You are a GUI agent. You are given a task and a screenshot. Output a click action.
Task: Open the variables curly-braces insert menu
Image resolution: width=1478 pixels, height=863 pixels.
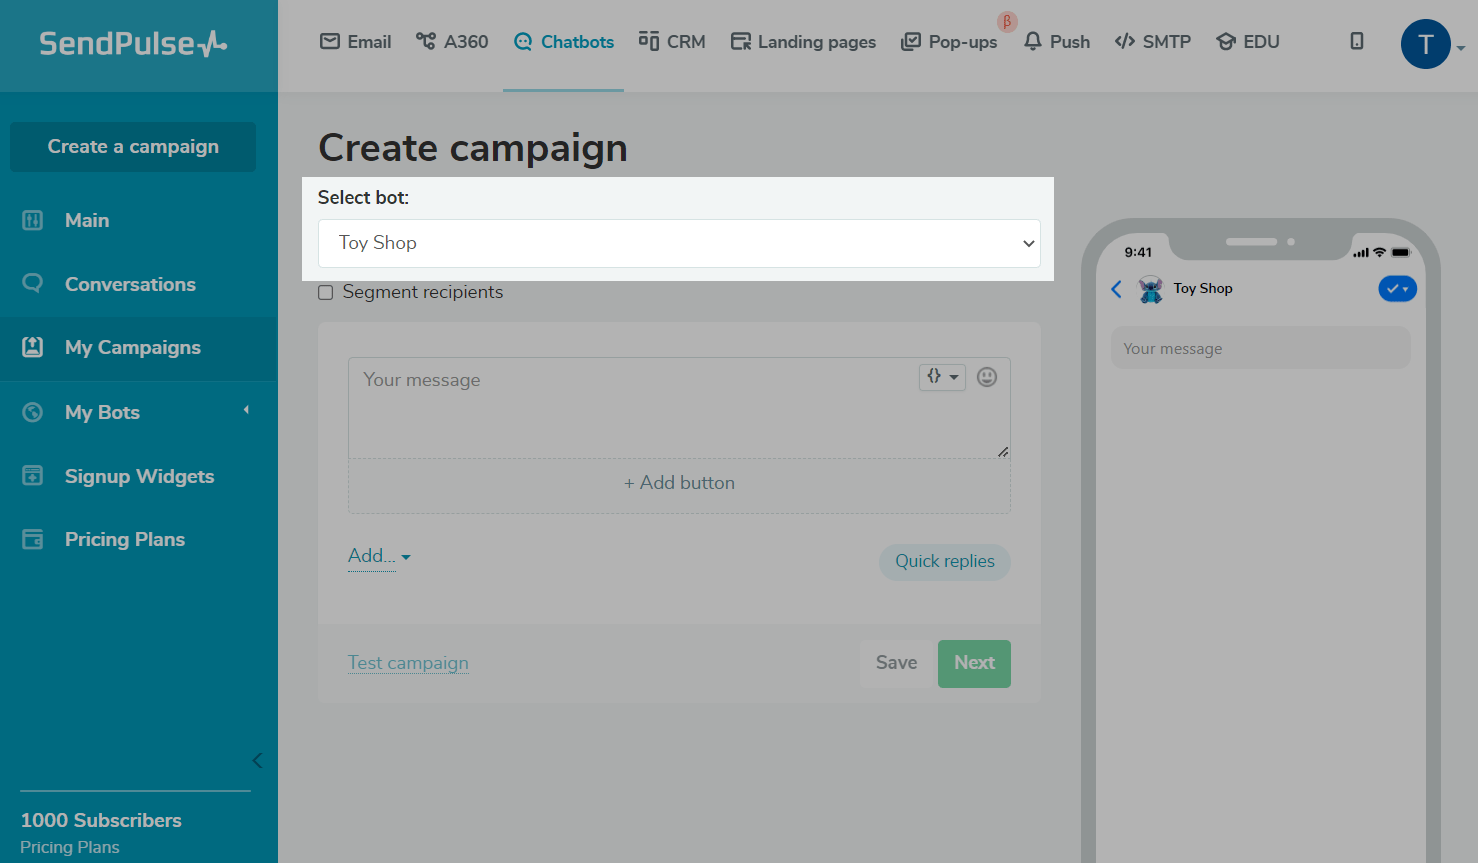[x=942, y=377]
